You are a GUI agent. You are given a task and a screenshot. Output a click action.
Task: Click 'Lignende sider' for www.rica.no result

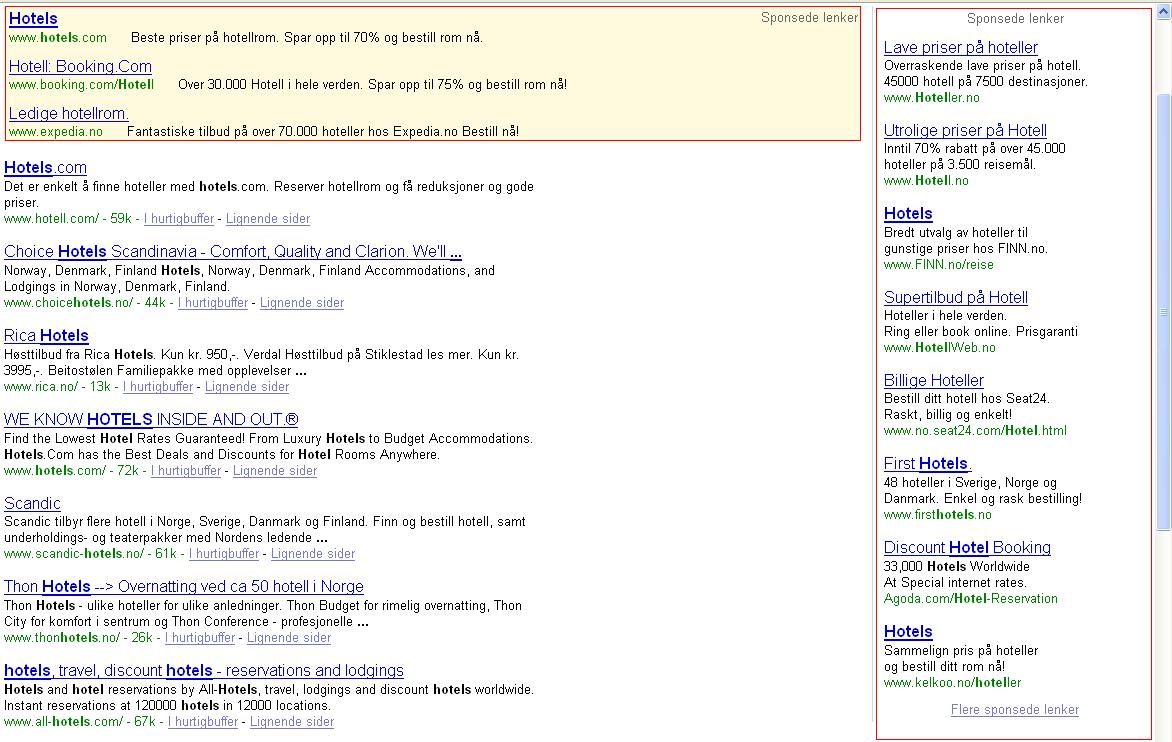(247, 387)
